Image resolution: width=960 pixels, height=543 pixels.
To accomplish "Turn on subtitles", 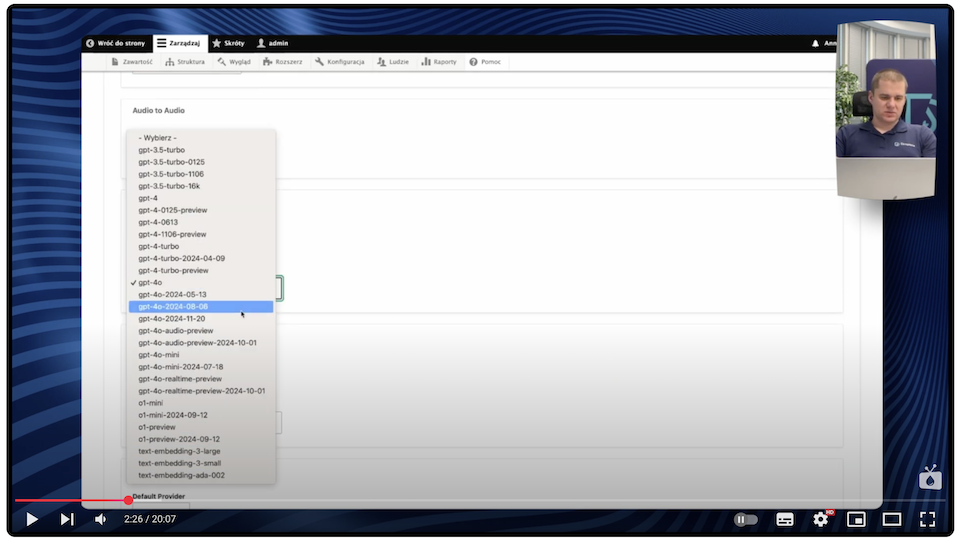I will pos(785,520).
